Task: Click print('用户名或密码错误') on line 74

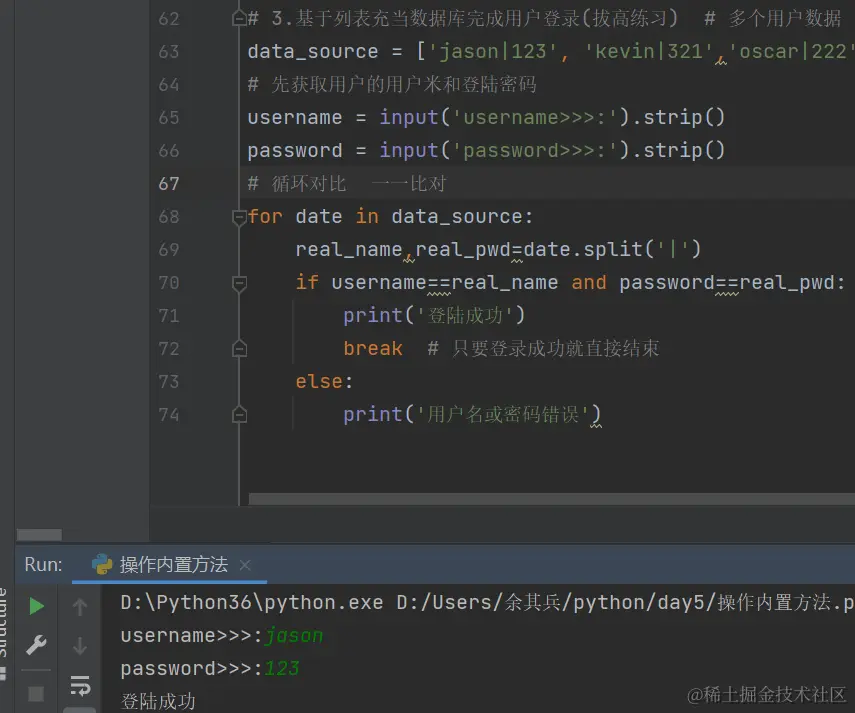Action: click(x=472, y=415)
